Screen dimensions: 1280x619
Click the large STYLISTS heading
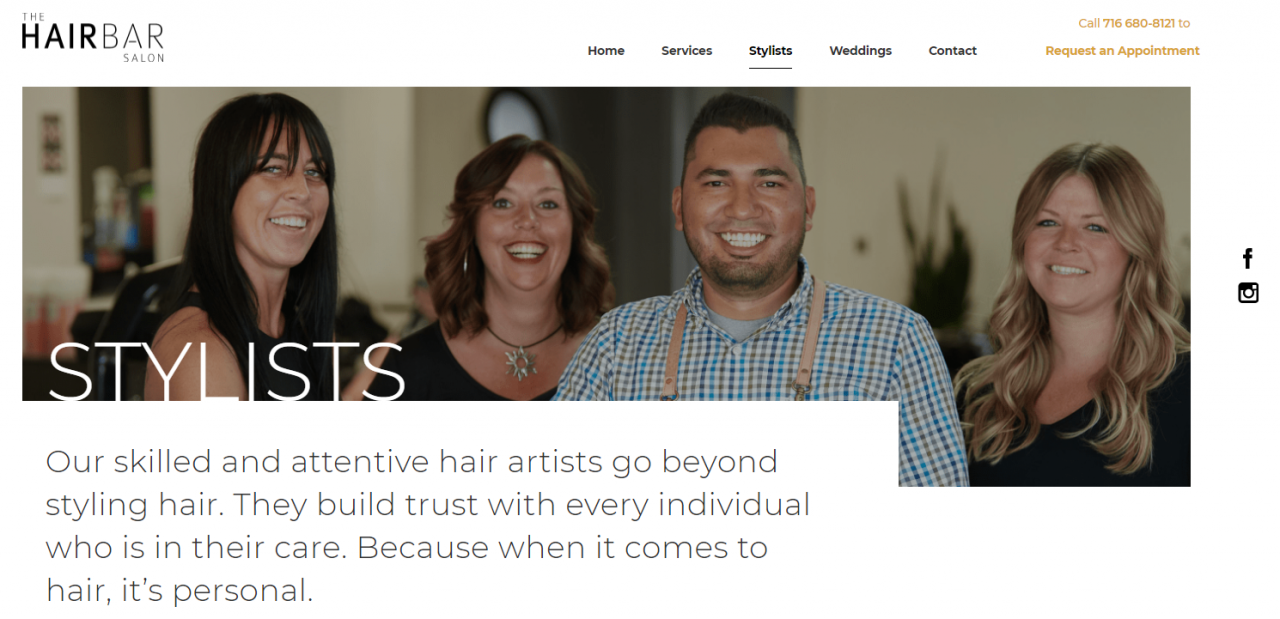(x=226, y=371)
